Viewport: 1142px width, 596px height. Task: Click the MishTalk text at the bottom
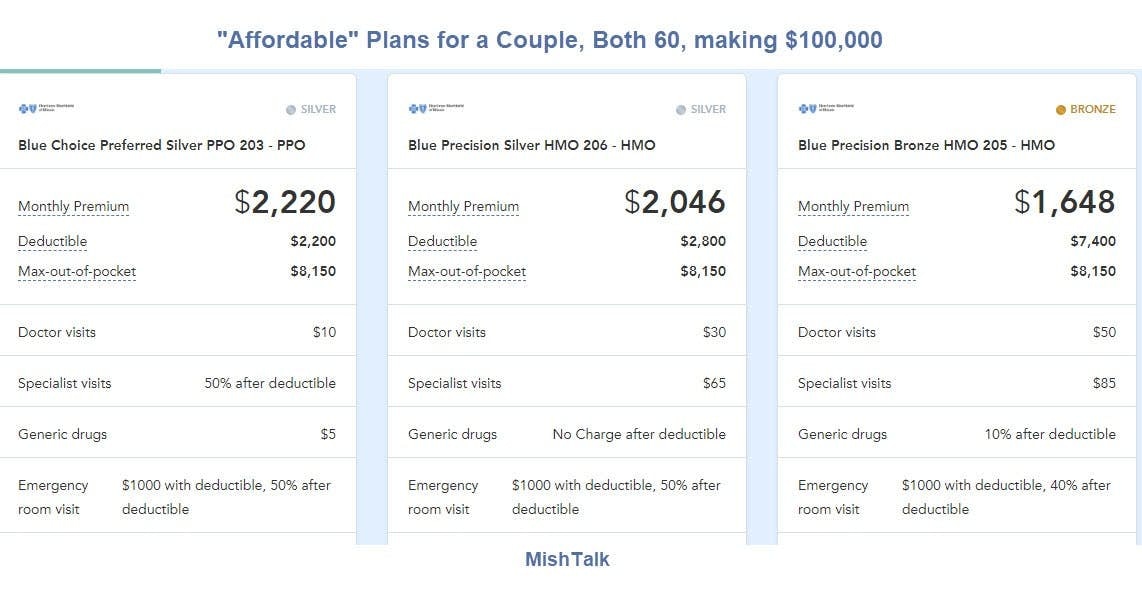coord(567,560)
